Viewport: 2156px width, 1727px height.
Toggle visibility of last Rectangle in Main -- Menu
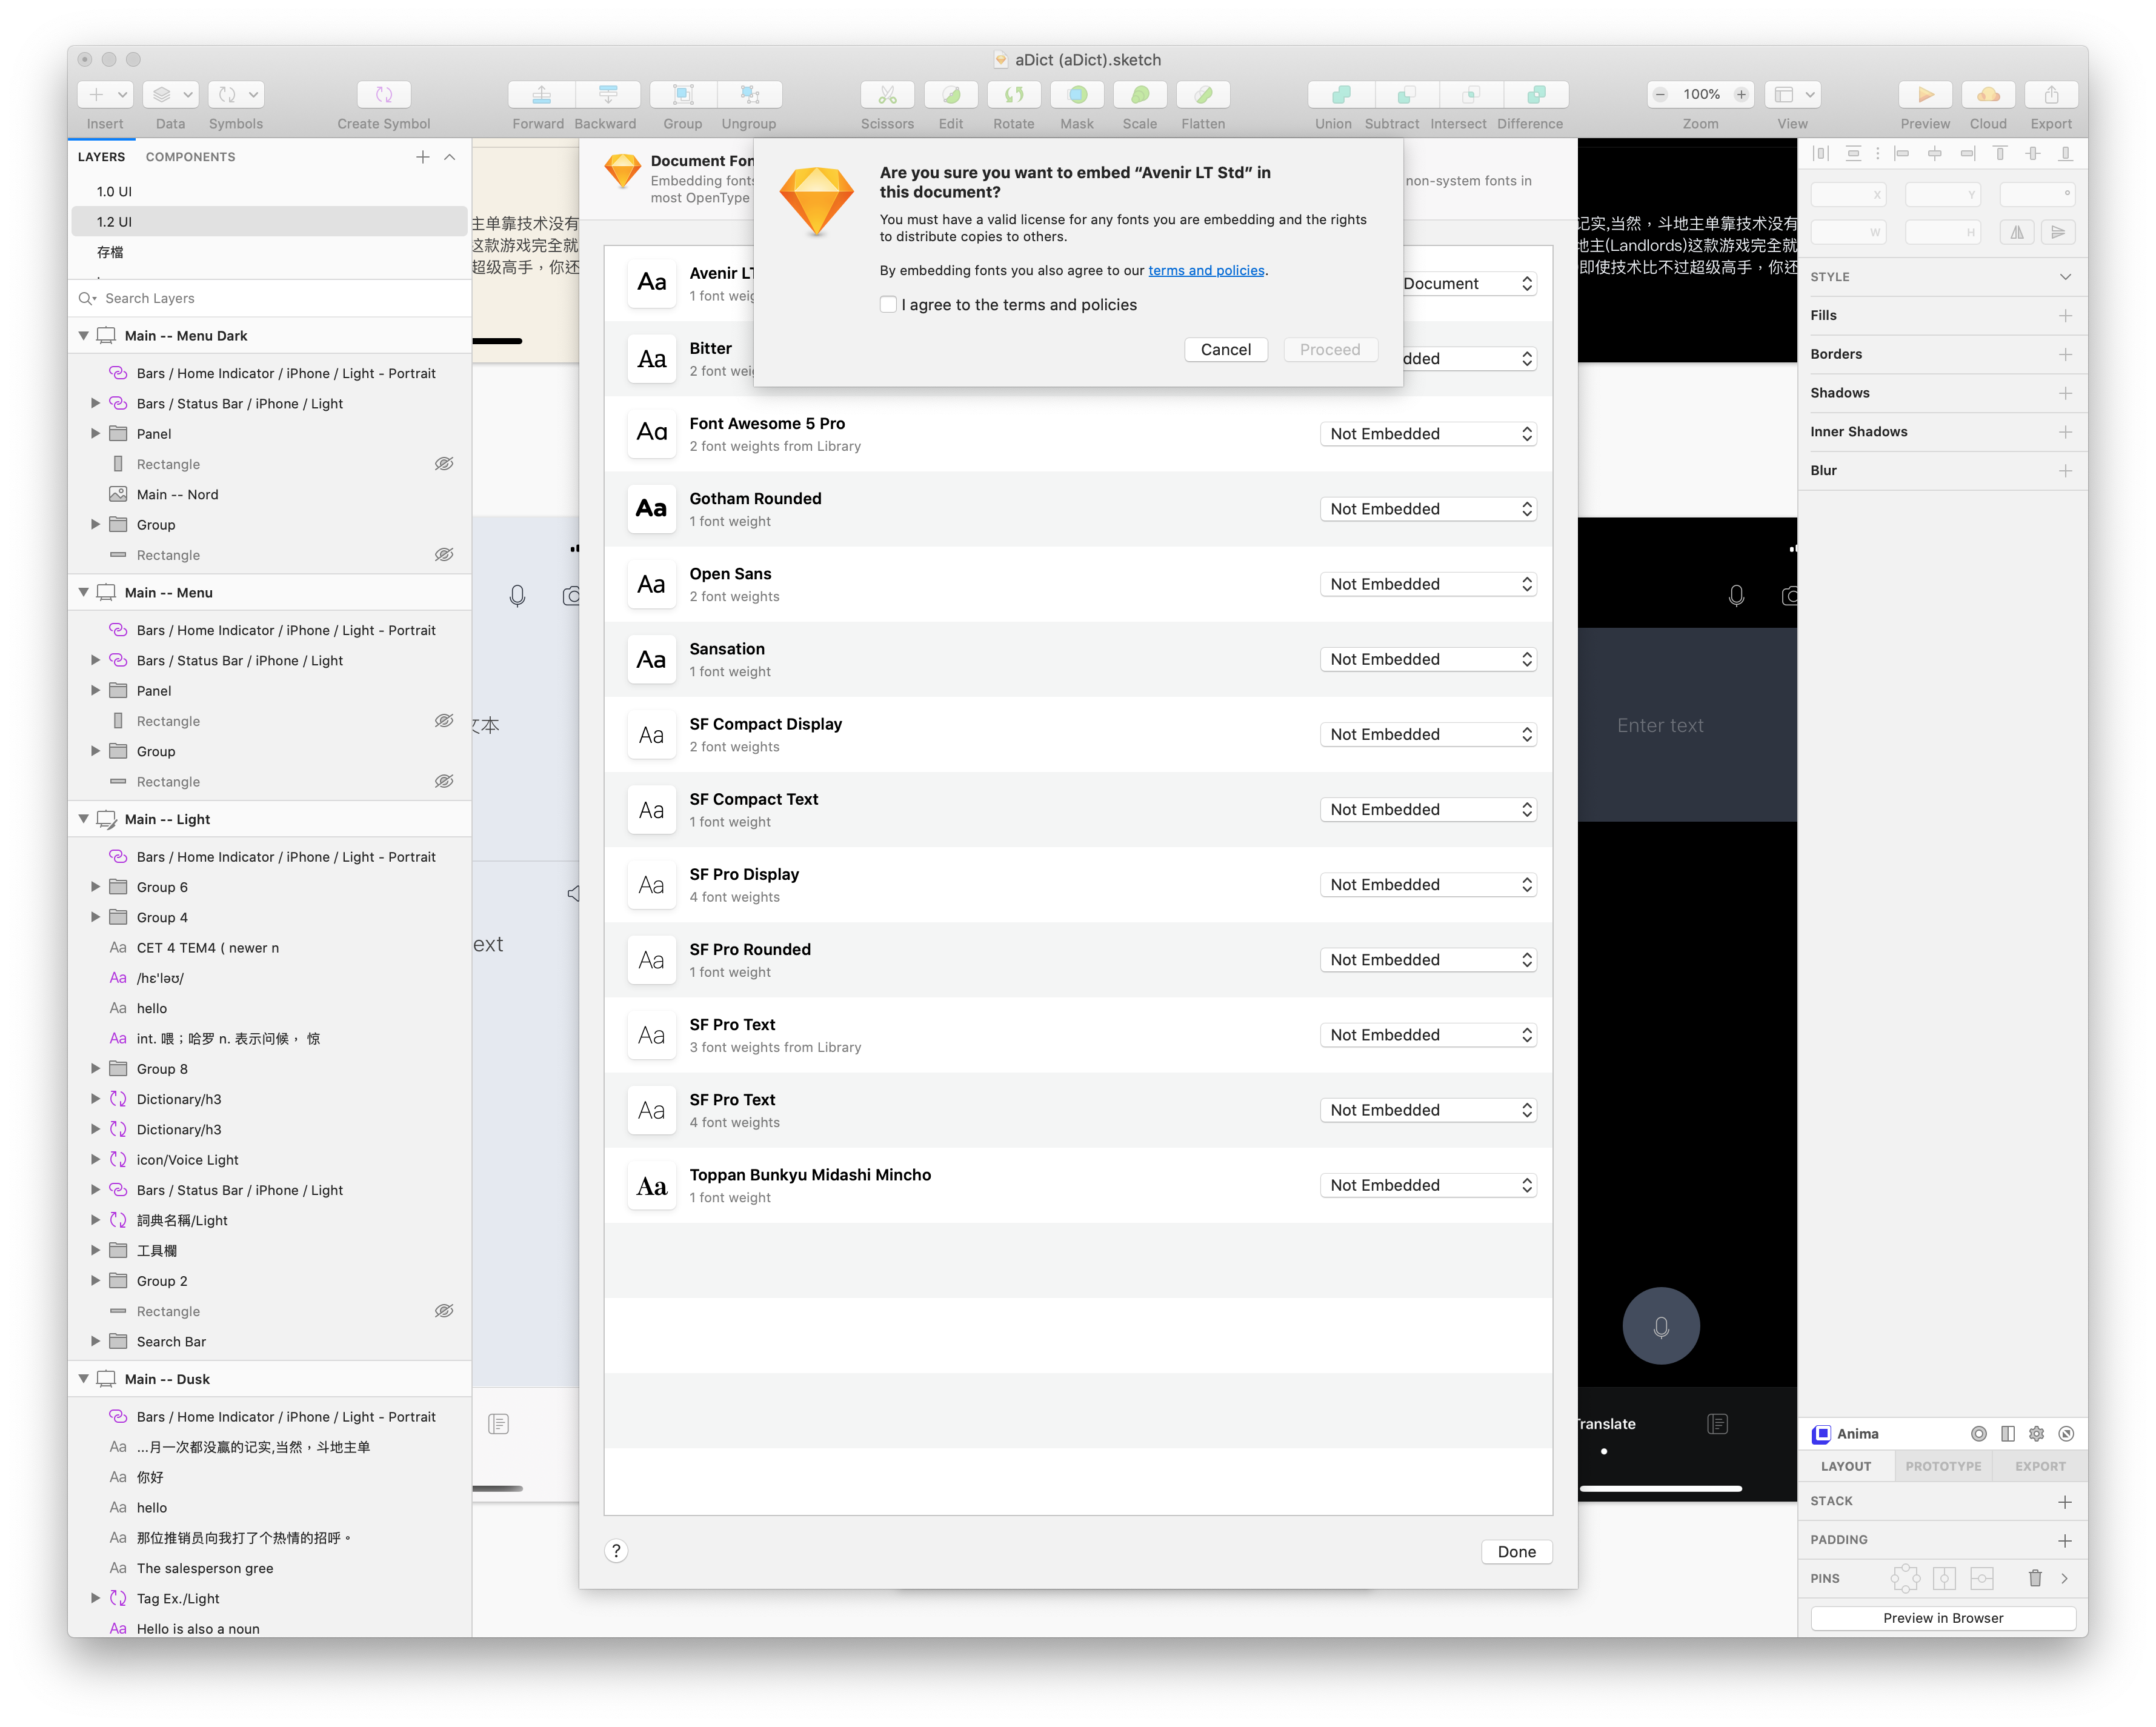click(444, 781)
